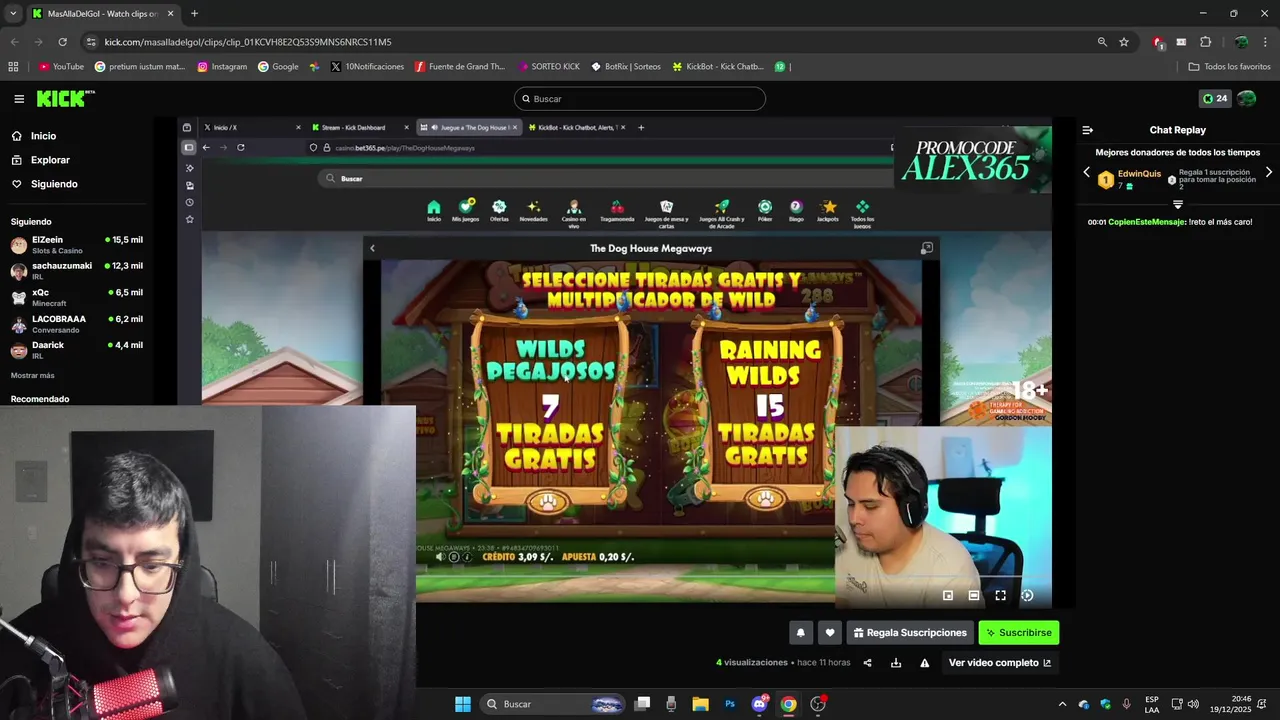
Task: Open ElZeein's channel in following list
Action: pos(76,245)
